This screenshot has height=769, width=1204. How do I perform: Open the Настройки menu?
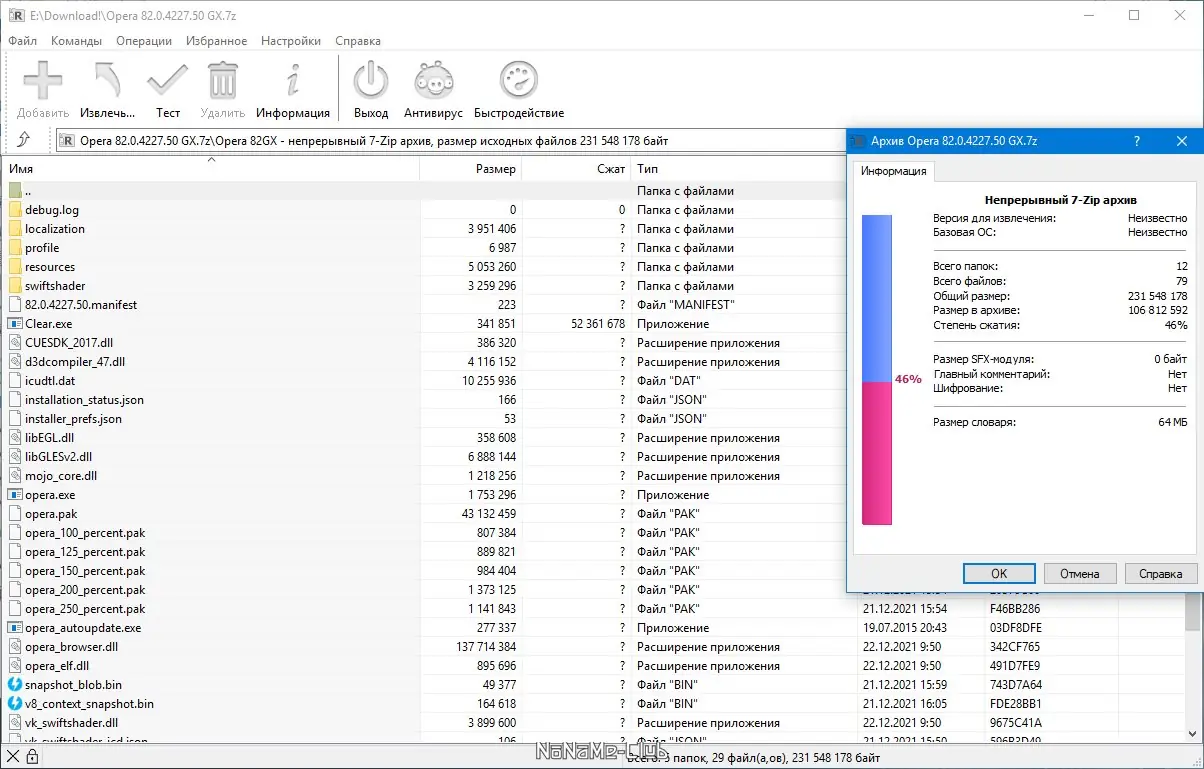[x=290, y=41]
